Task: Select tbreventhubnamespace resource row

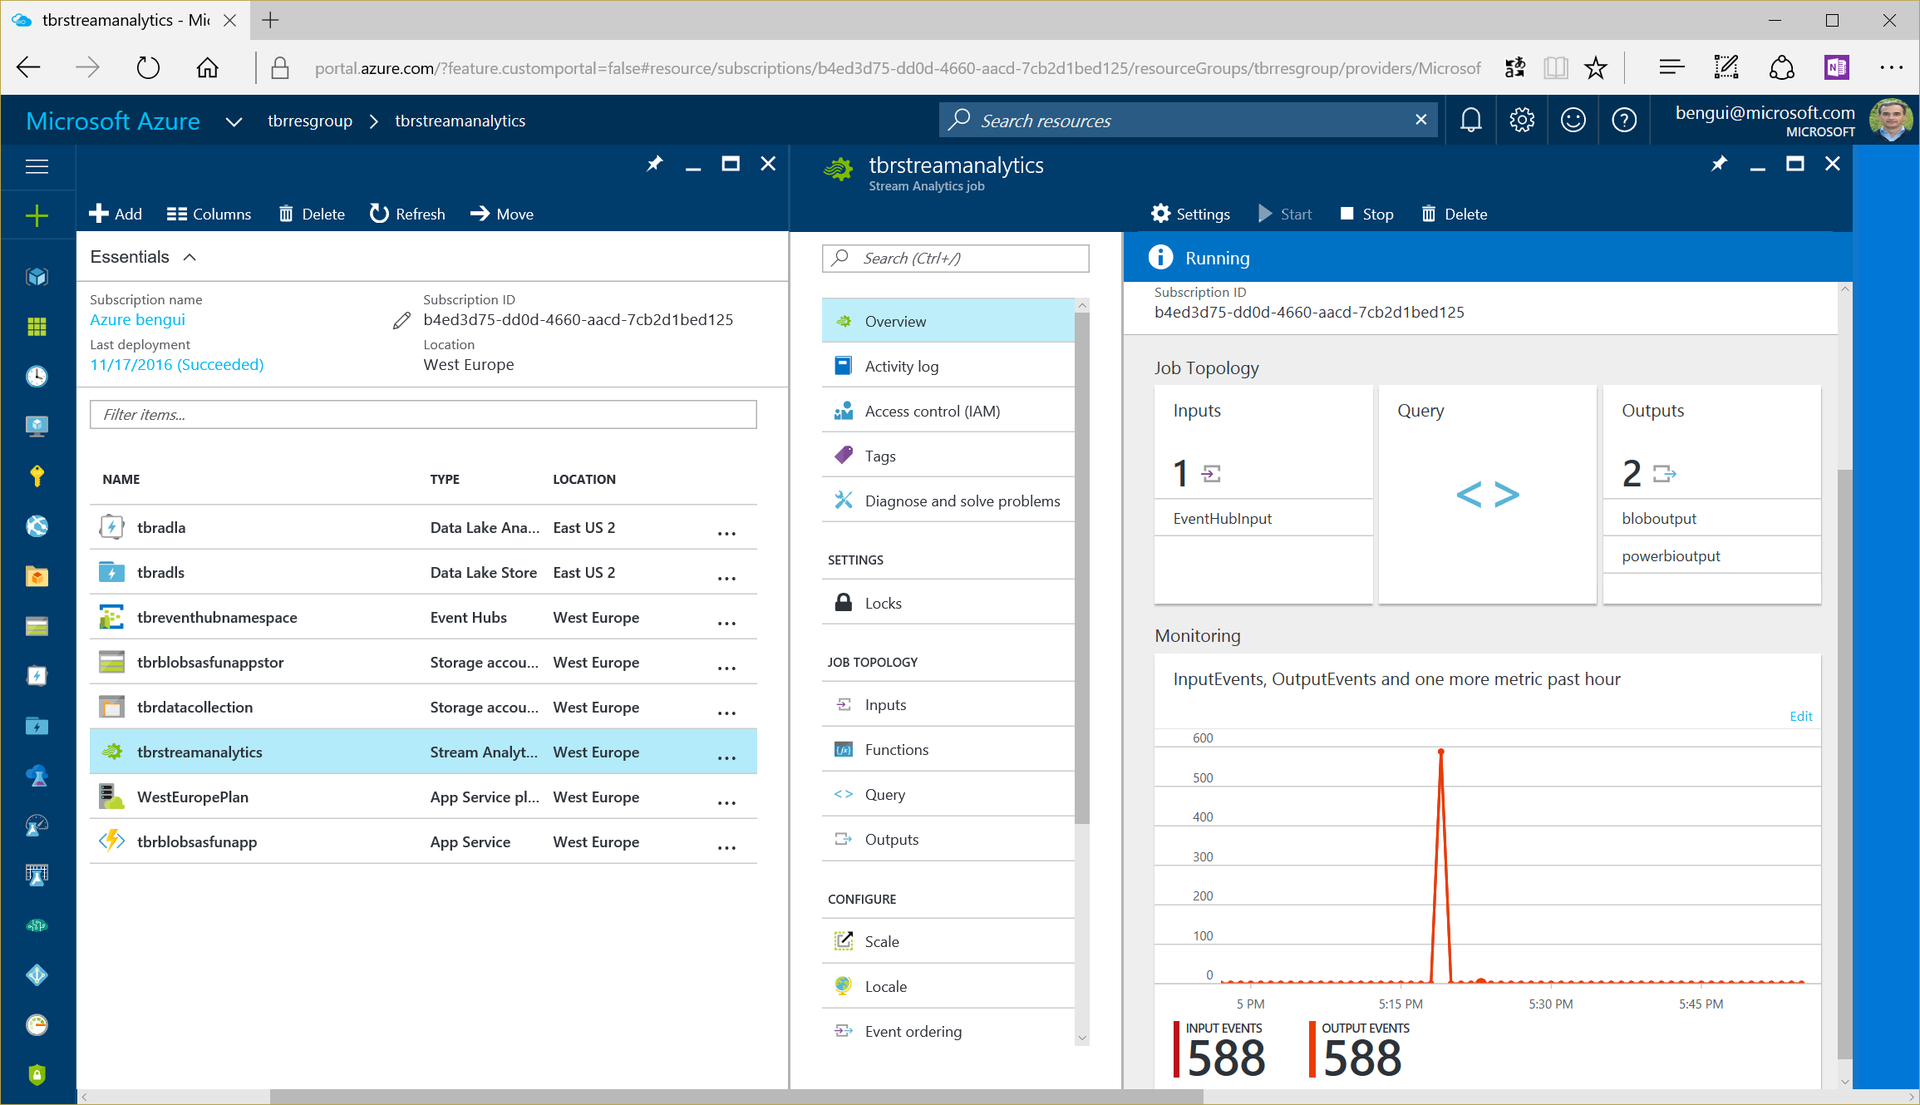Action: point(423,617)
